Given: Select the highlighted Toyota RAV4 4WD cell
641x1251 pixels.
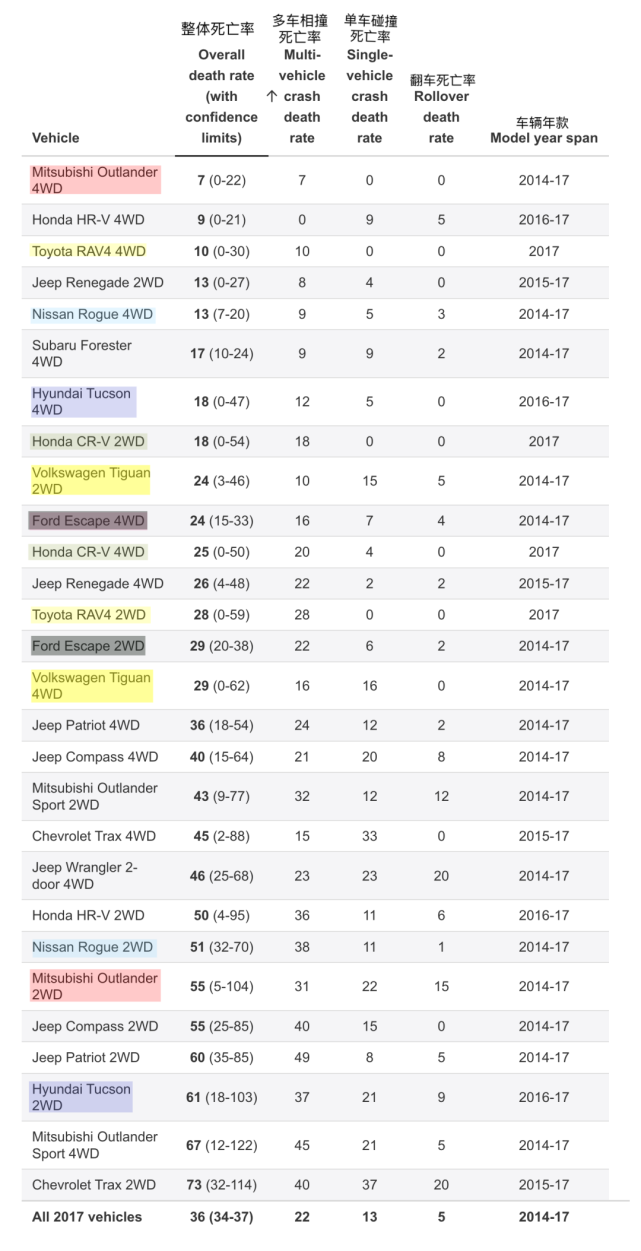Looking at the screenshot, I should [89, 251].
